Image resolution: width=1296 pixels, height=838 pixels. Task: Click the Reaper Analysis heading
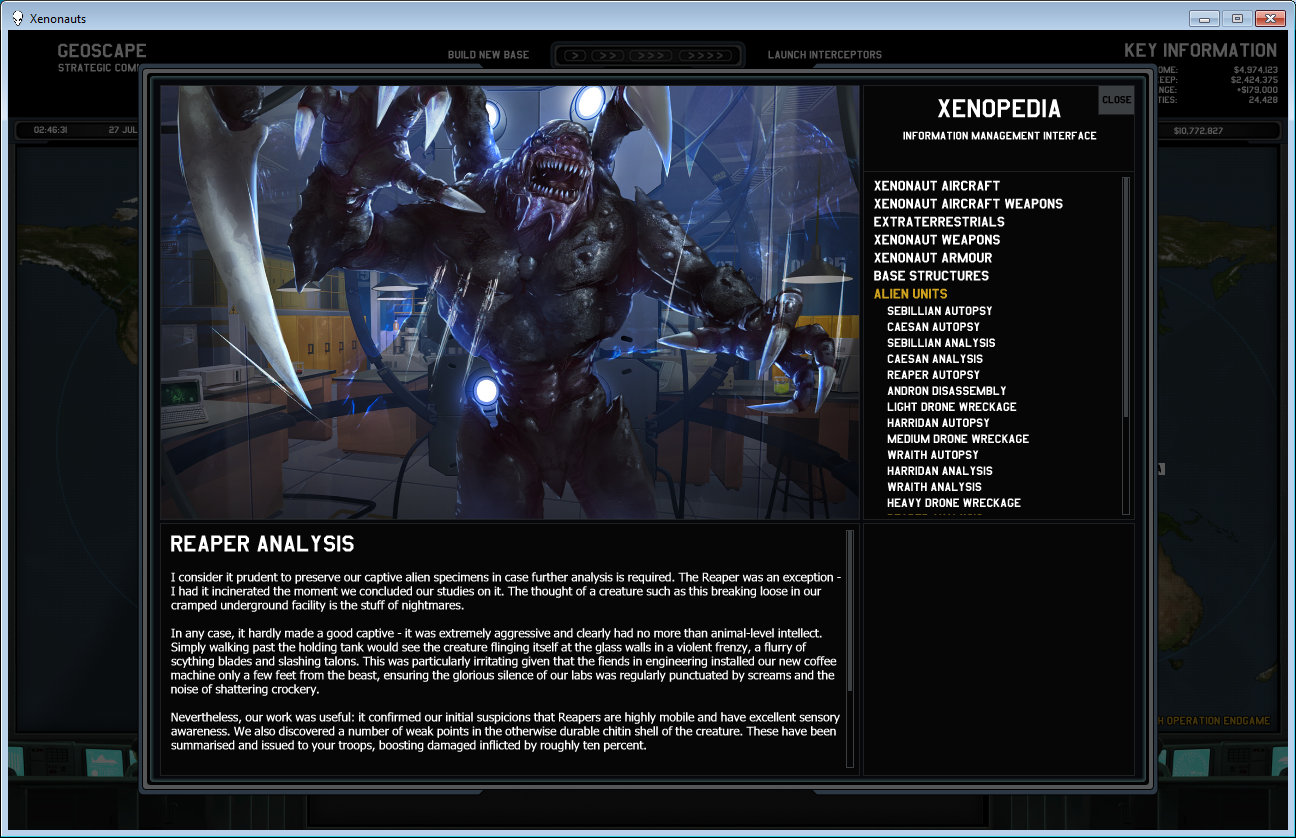(x=262, y=545)
